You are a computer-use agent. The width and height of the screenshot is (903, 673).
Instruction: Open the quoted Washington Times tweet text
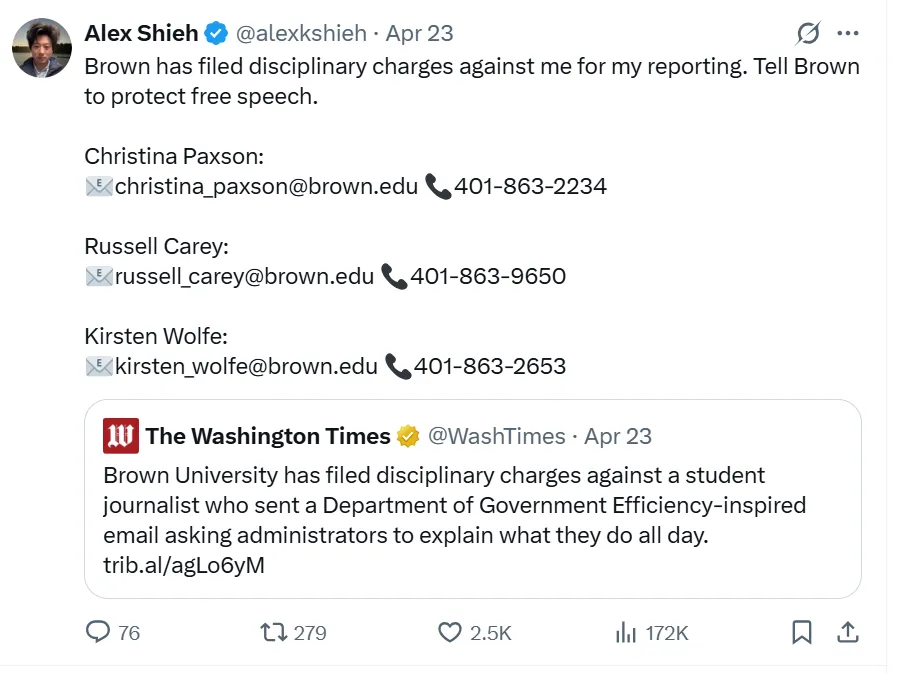[x=454, y=505]
